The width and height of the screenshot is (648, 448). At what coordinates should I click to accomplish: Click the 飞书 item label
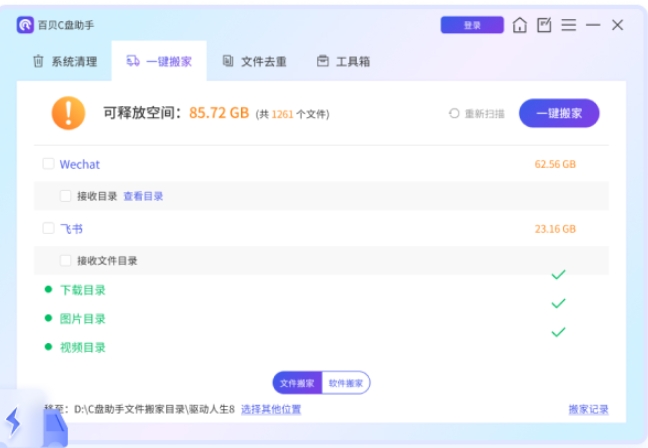pyautogui.click(x=71, y=229)
